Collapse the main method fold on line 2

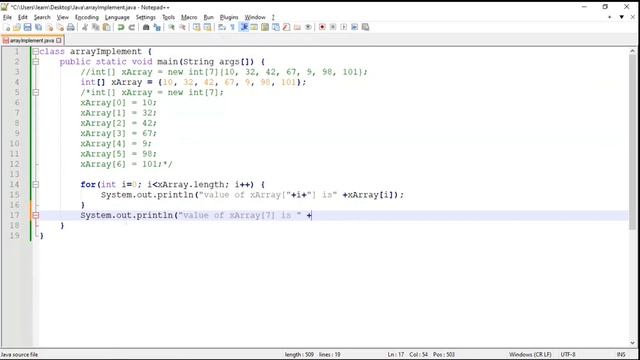tap(36, 62)
